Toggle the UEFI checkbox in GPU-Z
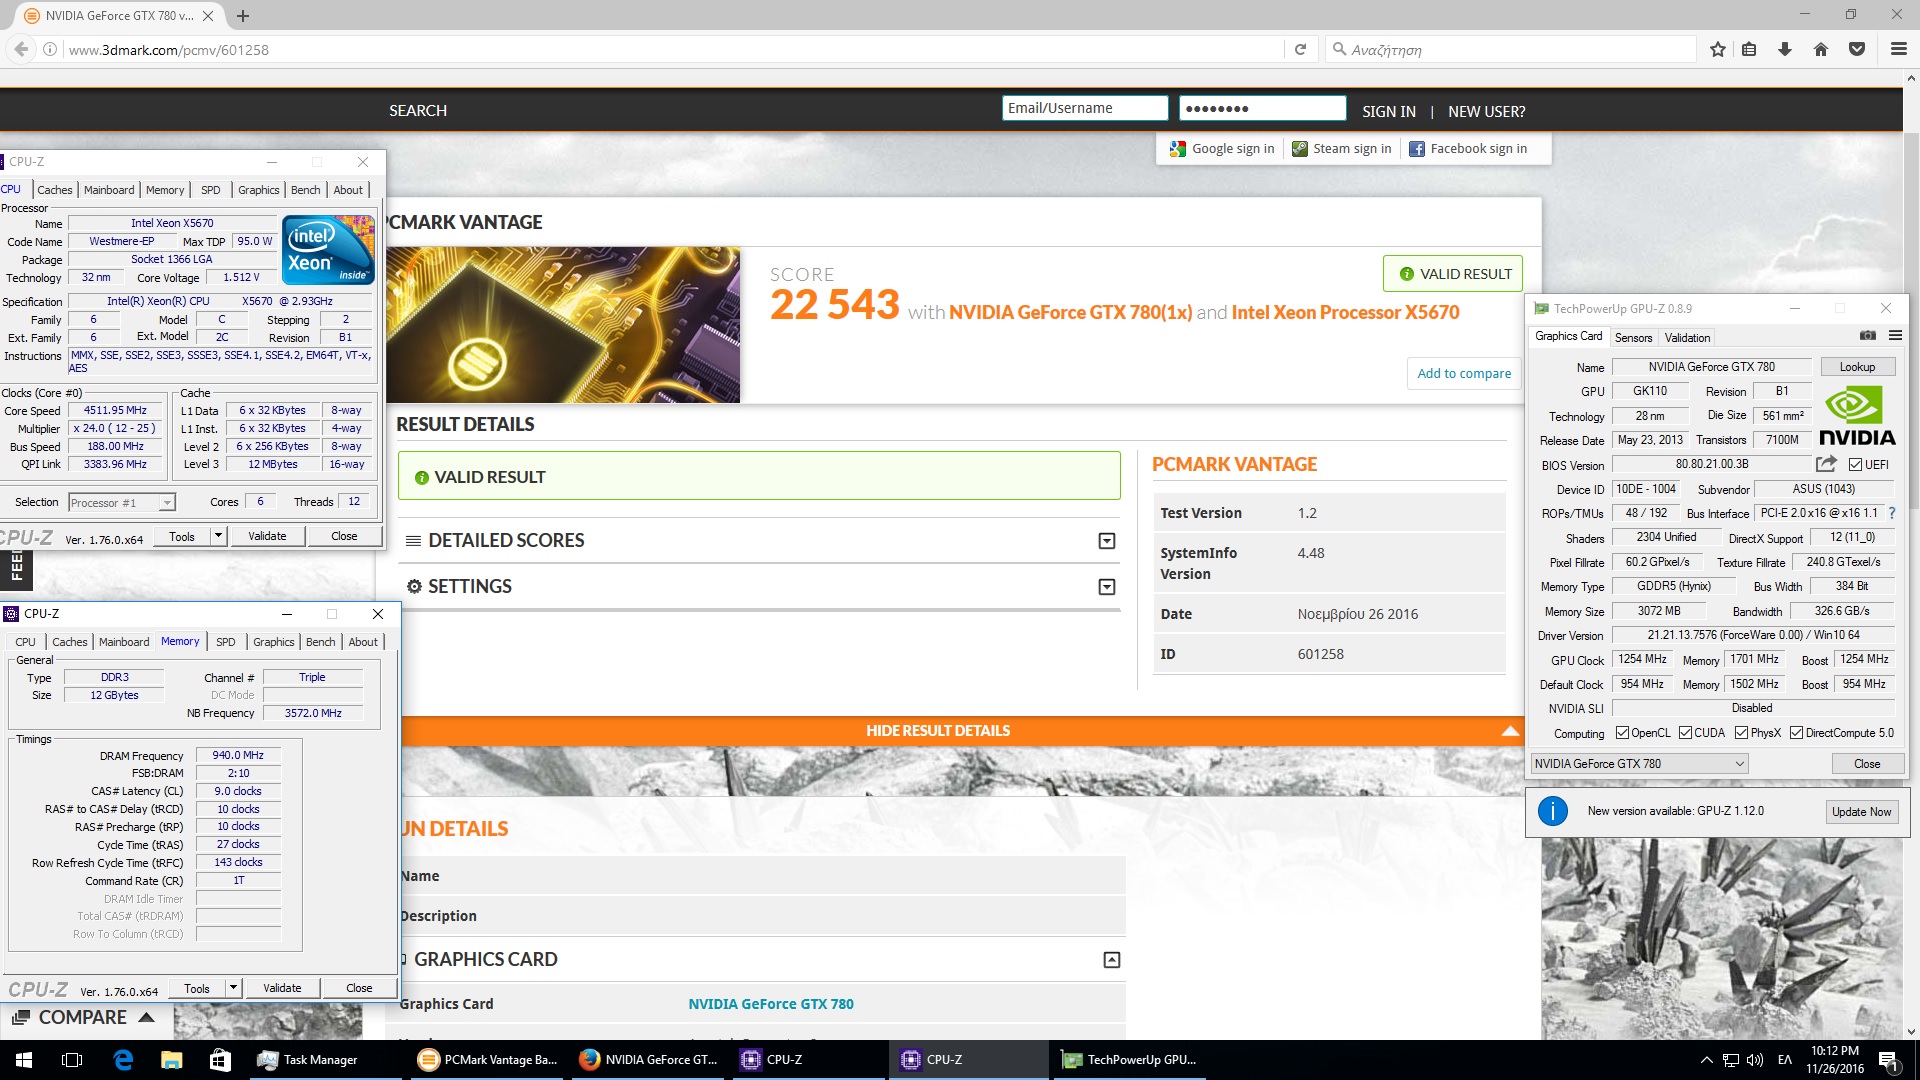This screenshot has width=1920, height=1080. (1855, 465)
